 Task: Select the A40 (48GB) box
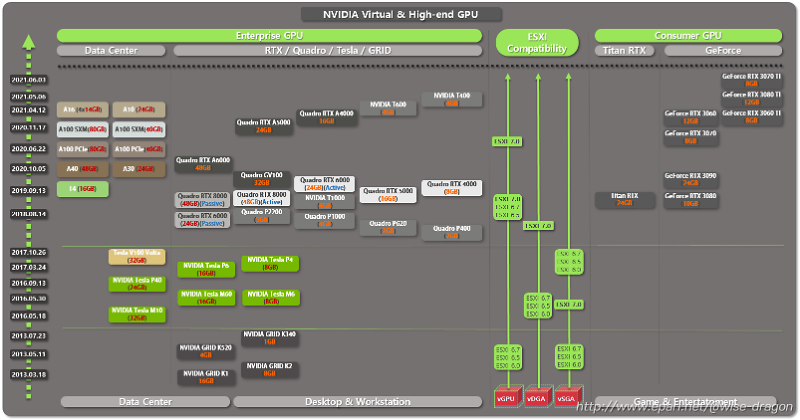coord(83,169)
